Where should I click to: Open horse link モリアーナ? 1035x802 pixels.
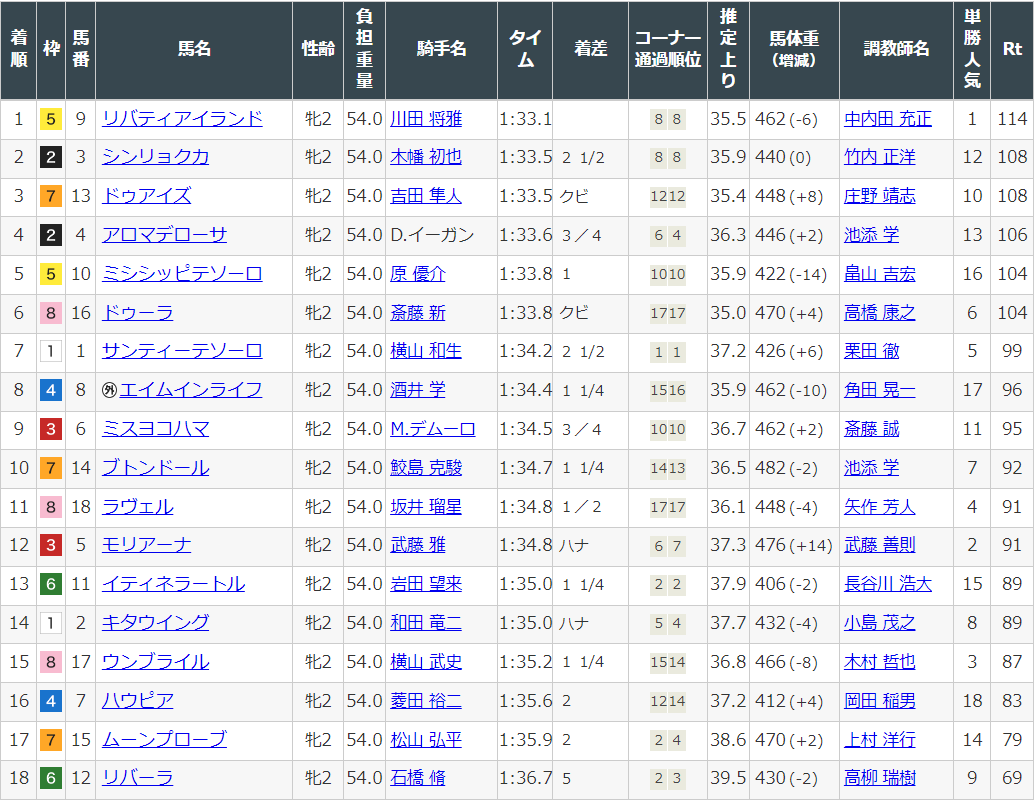pyautogui.click(x=147, y=545)
